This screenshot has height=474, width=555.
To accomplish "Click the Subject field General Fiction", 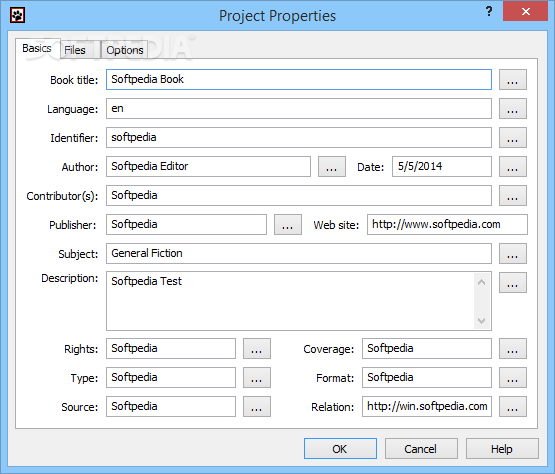I will pos(299,253).
